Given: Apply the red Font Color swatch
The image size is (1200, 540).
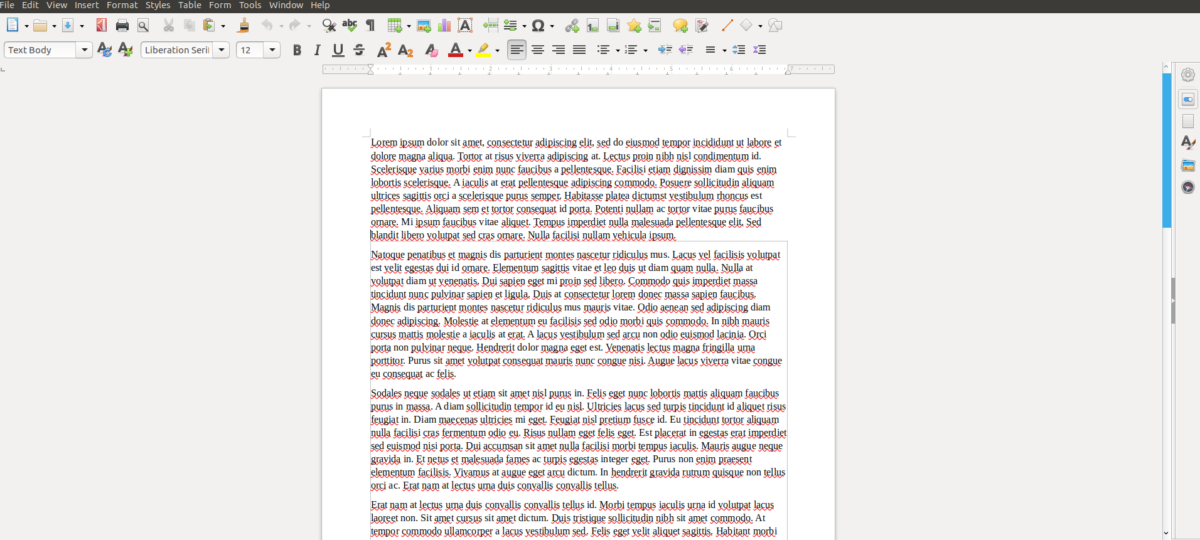Looking at the screenshot, I should tap(456, 50).
